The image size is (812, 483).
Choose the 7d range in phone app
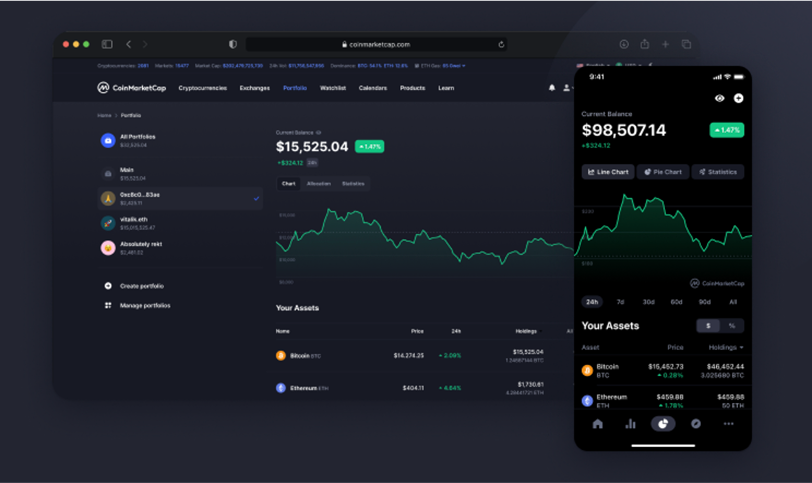coord(620,302)
